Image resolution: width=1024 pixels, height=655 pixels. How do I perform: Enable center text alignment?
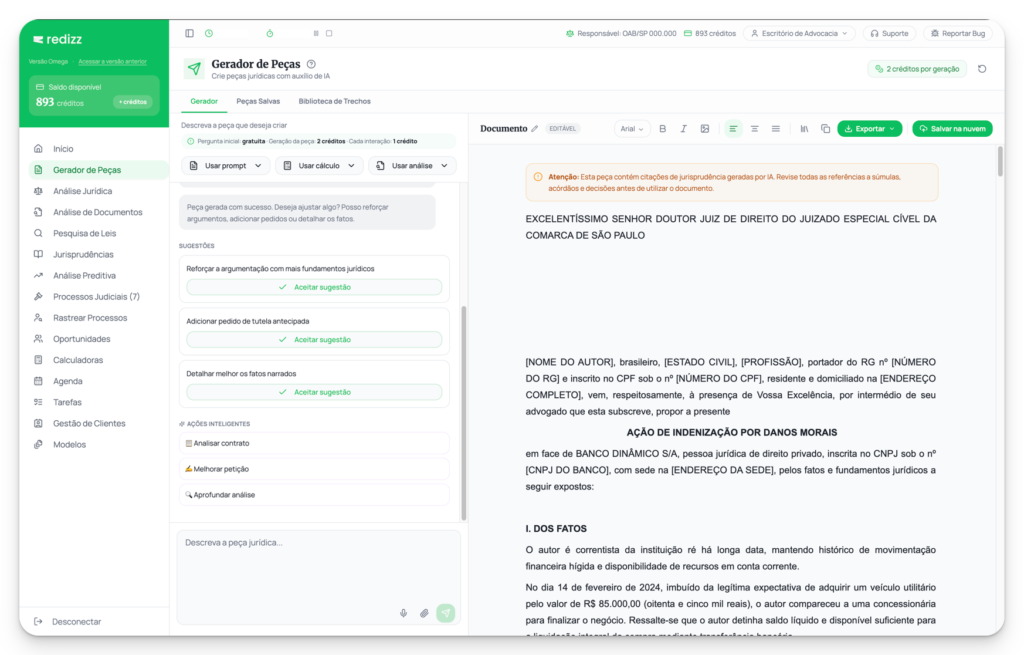[x=754, y=129]
